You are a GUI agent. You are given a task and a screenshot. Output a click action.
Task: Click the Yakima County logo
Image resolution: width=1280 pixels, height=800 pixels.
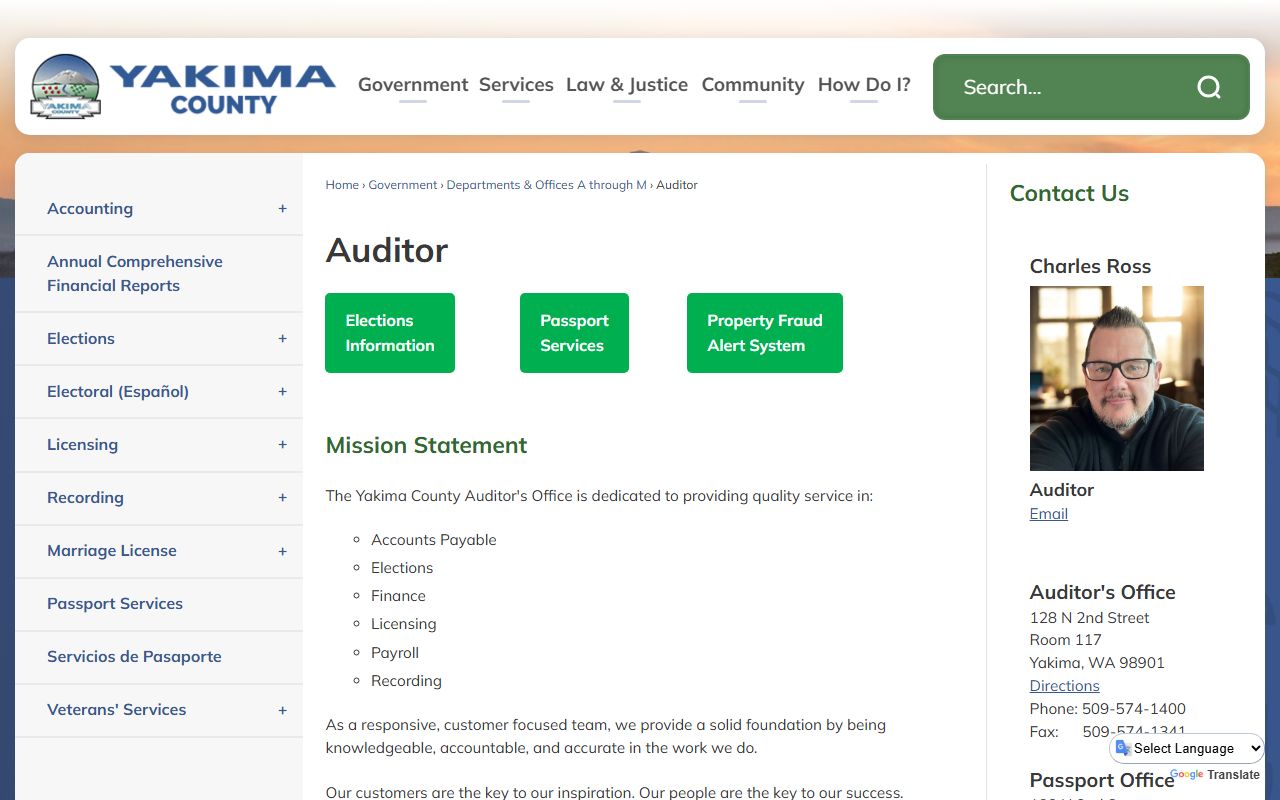click(183, 86)
